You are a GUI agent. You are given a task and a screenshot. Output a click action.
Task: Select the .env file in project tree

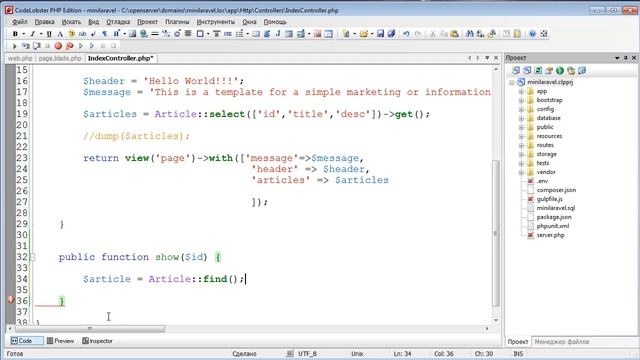(x=542, y=181)
